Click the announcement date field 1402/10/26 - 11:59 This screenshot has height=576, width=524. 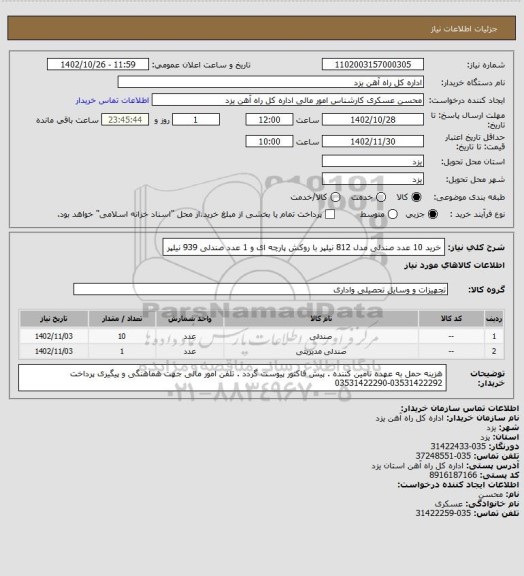[x=98, y=64]
